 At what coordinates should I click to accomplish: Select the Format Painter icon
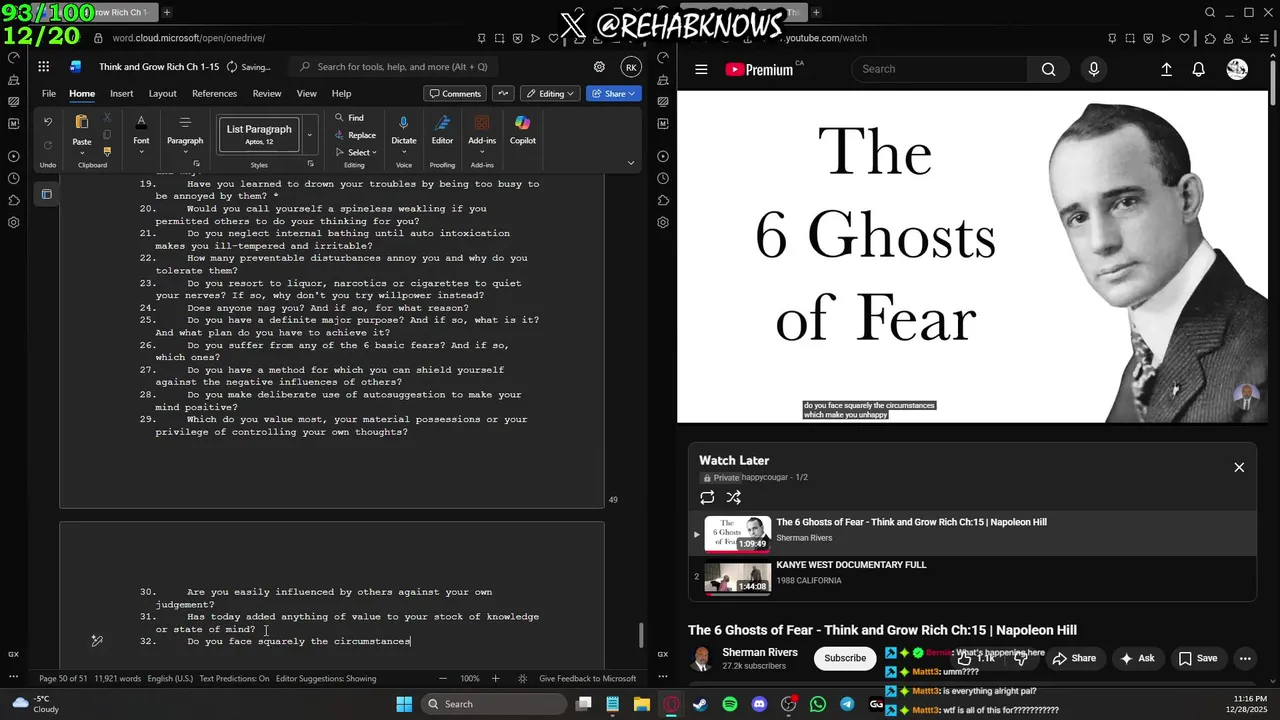(x=107, y=151)
